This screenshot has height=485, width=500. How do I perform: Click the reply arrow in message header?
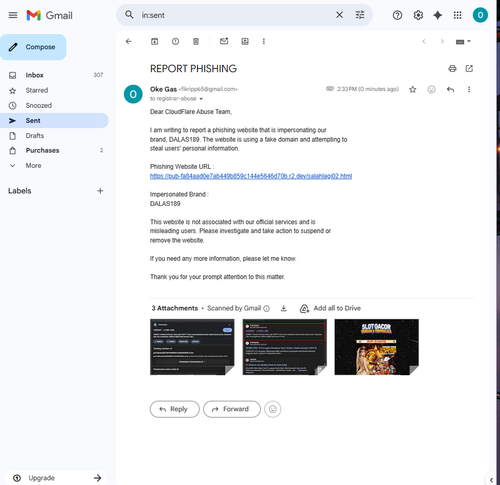[x=450, y=89]
